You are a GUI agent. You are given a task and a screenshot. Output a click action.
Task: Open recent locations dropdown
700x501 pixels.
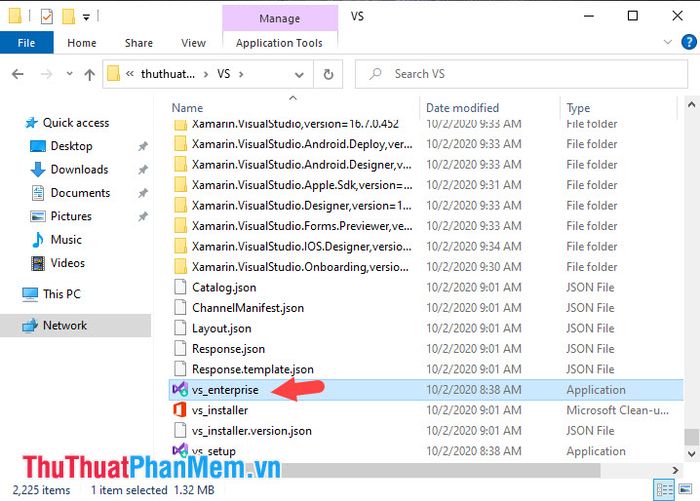pyautogui.click(x=69, y=74)
